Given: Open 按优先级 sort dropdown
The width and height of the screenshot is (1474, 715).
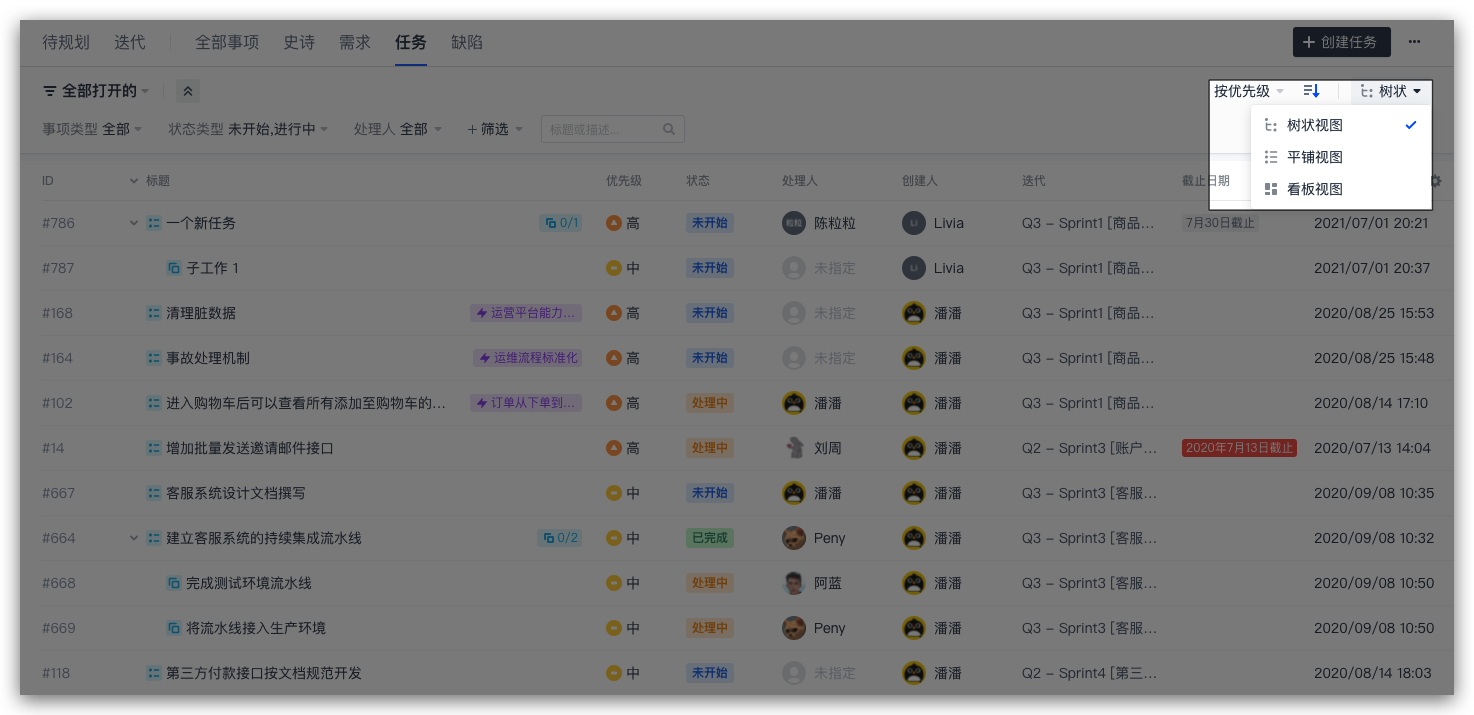Looking at the screenshot, I should click(1249, 91).
